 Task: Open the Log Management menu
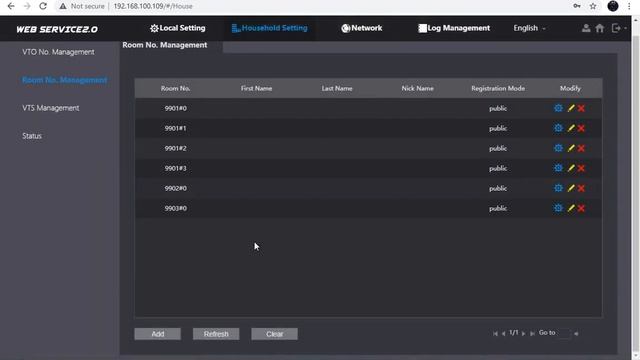click(454, 28)
